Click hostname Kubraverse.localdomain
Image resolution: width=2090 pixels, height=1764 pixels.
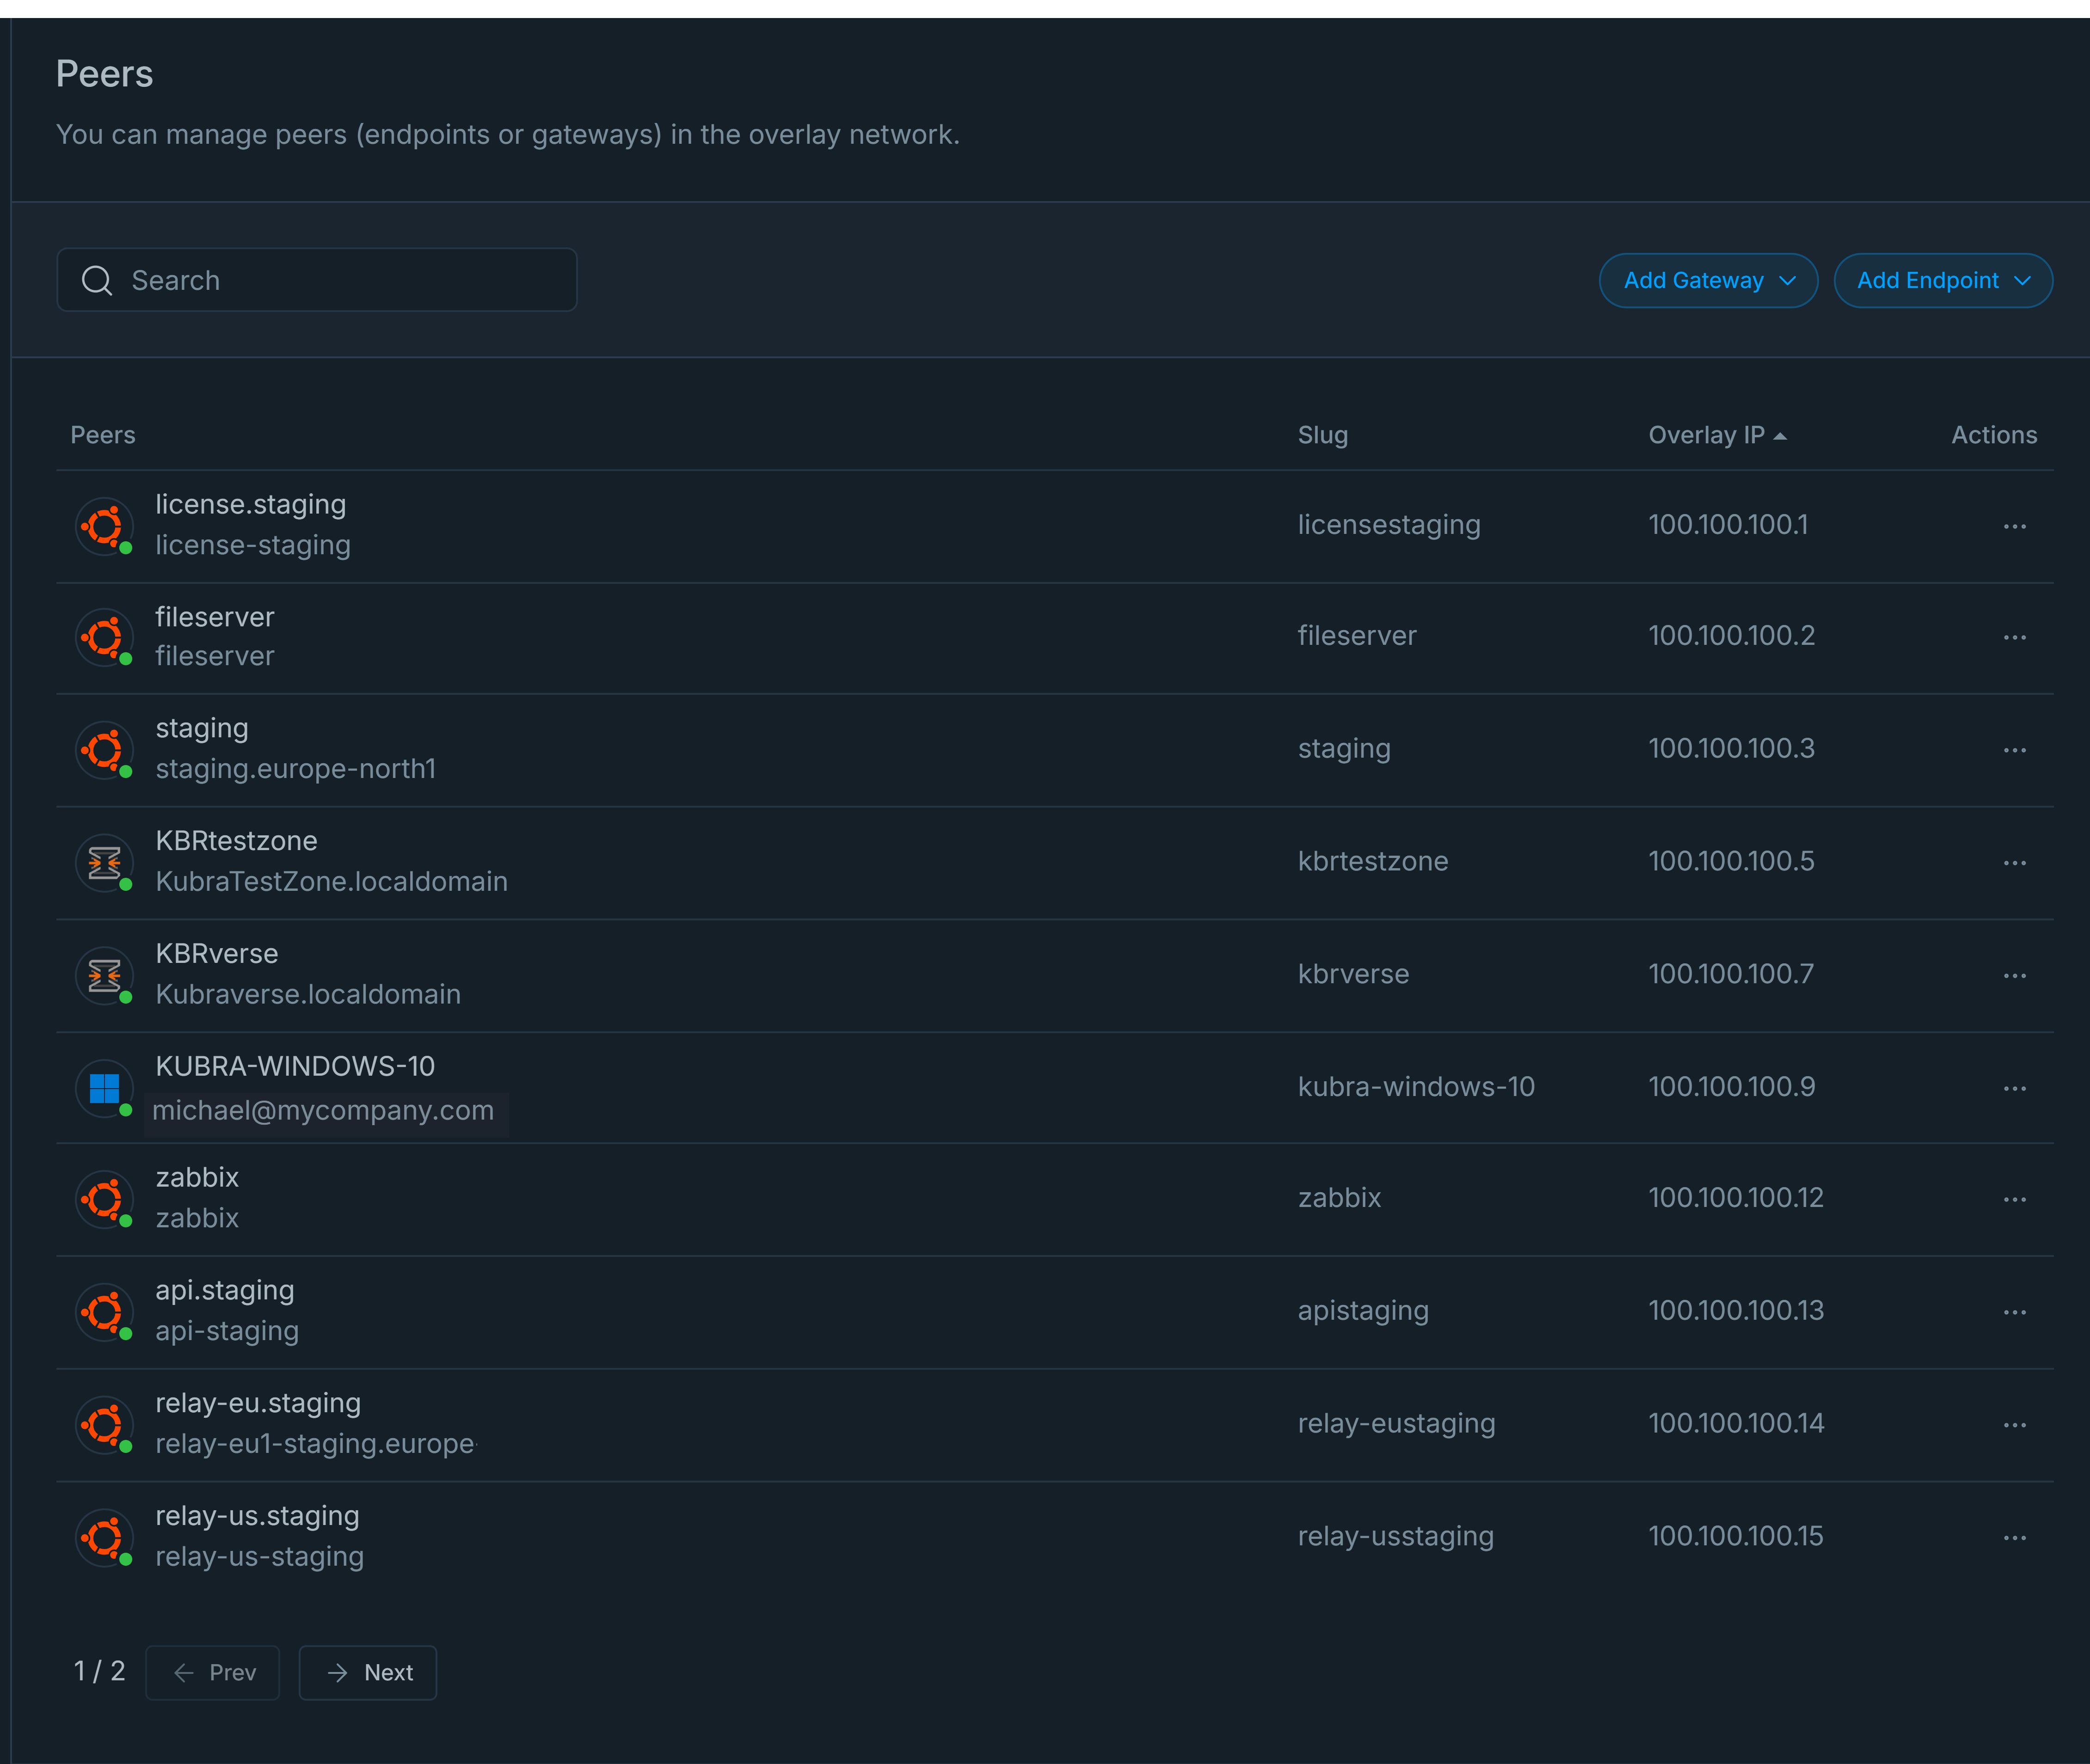click(x=308, y=995)
